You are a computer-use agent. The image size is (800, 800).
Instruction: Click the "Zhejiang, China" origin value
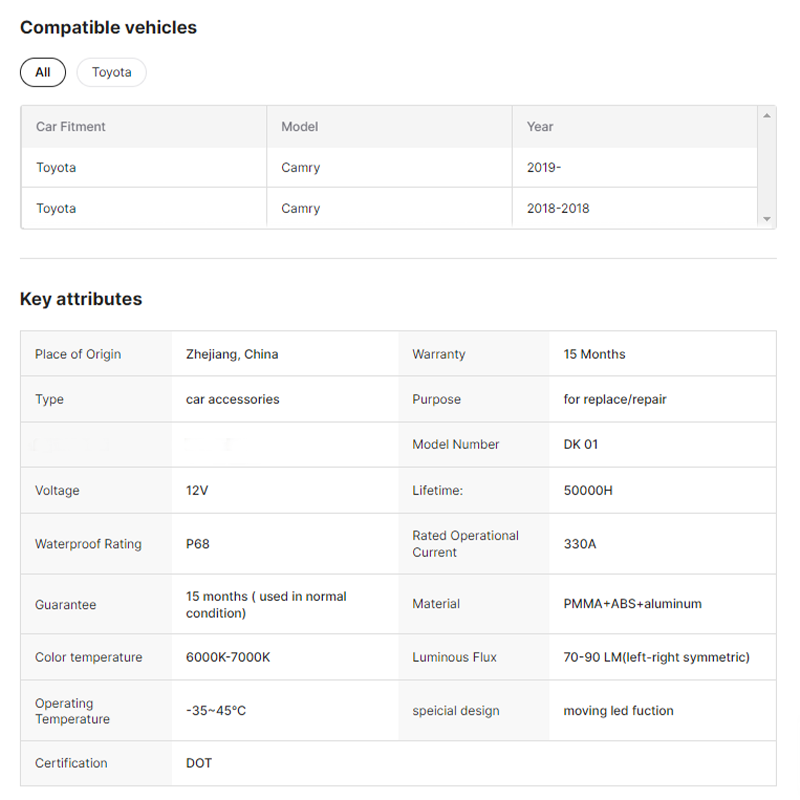click(232, 354)
